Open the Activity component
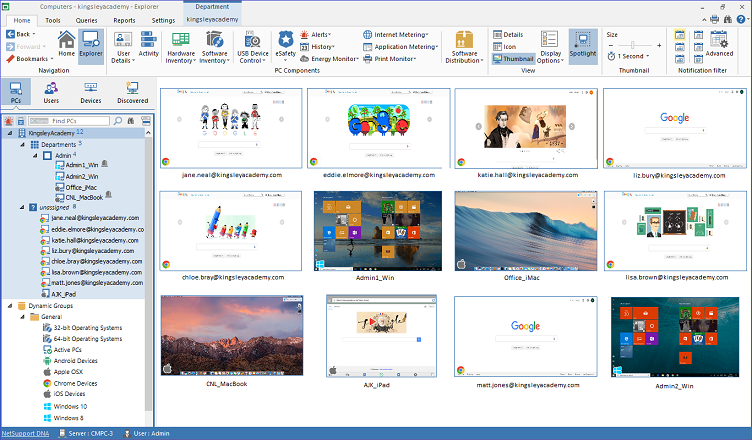Screen dimensions: 752x440 click(x=148, y=44)
